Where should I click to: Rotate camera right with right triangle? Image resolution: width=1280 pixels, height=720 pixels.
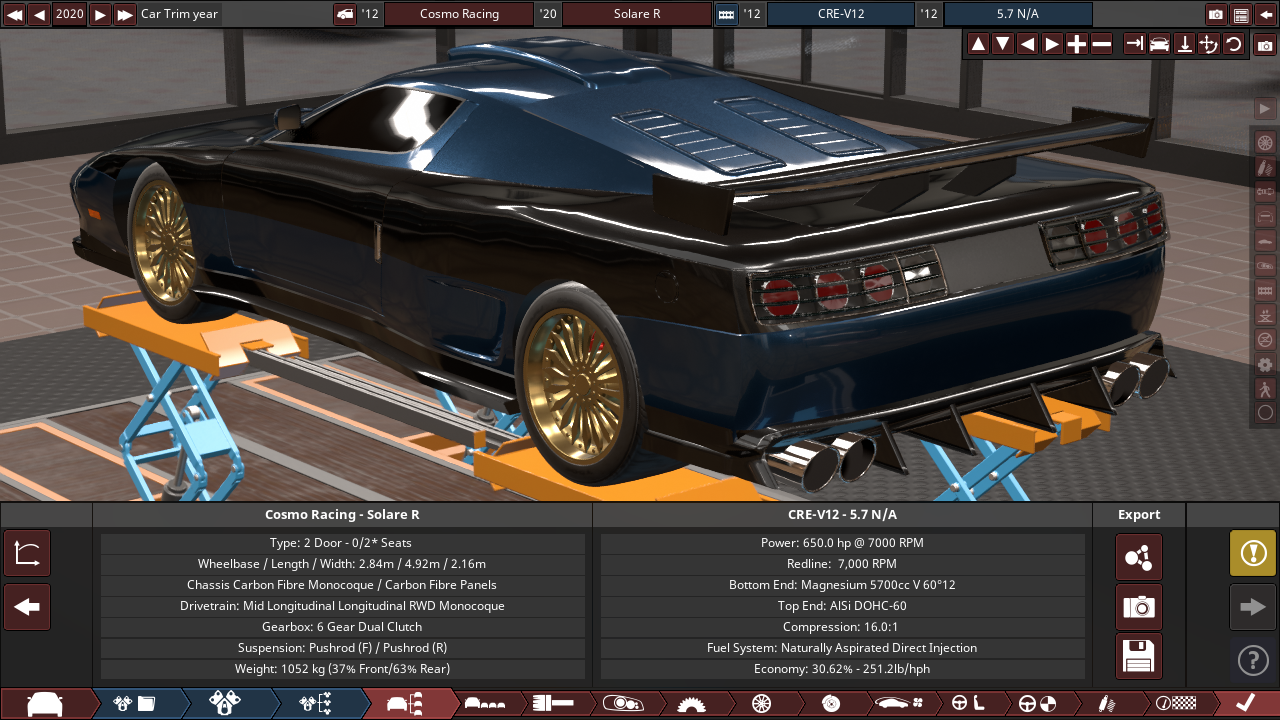tap(1052, 44)
